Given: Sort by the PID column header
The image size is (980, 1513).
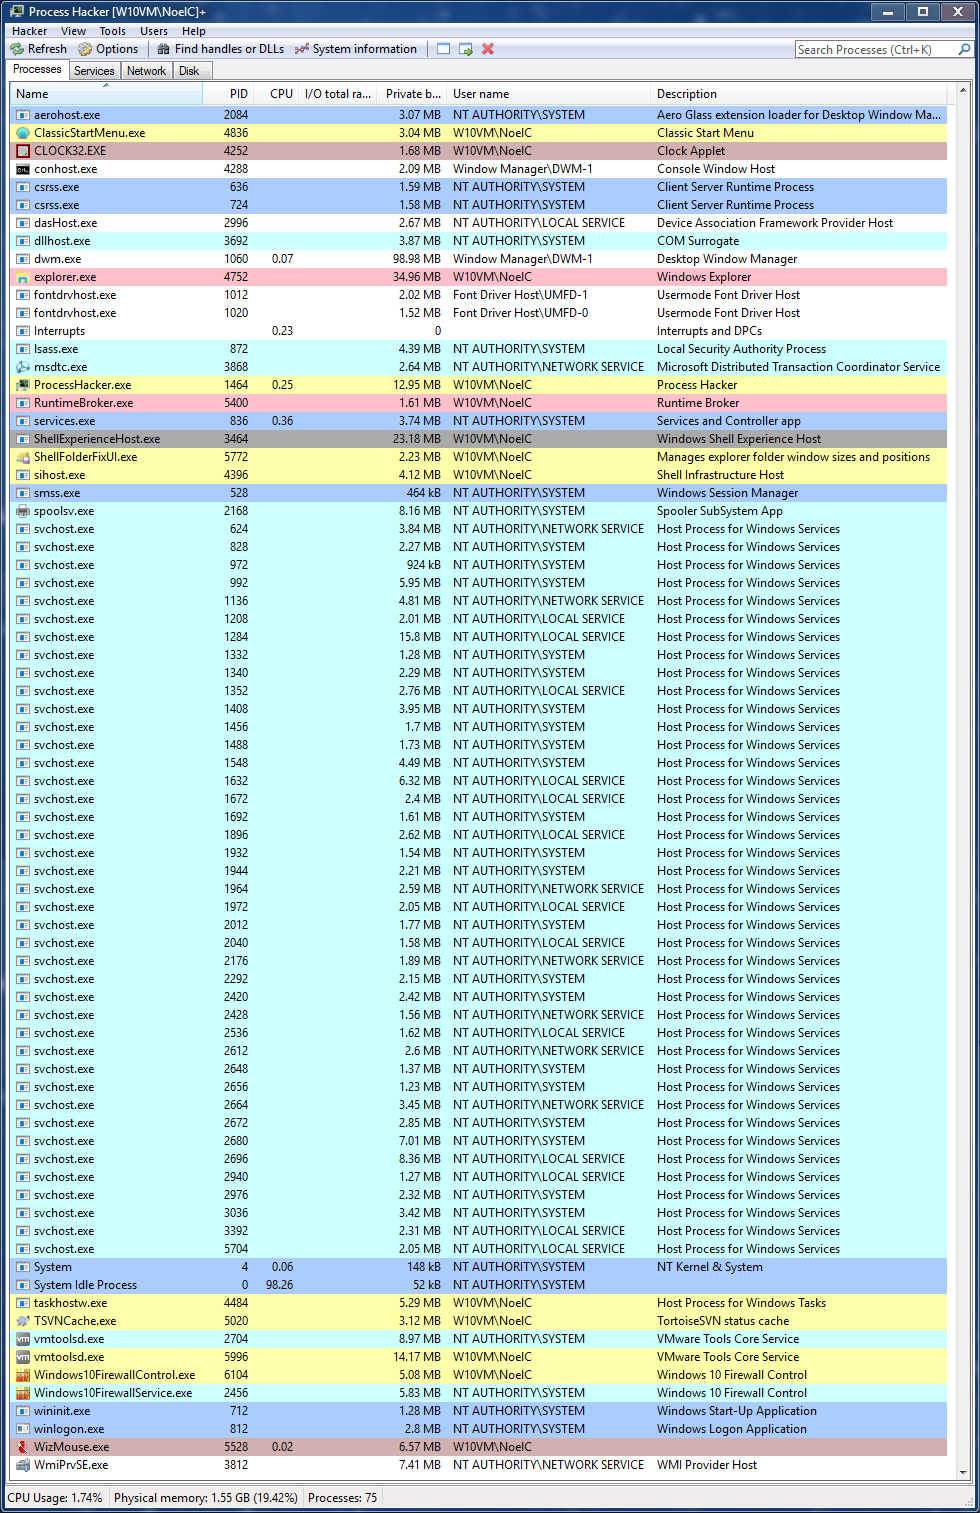Looking at the screenshot, I should pyautogui.click(x=227, y=94).
